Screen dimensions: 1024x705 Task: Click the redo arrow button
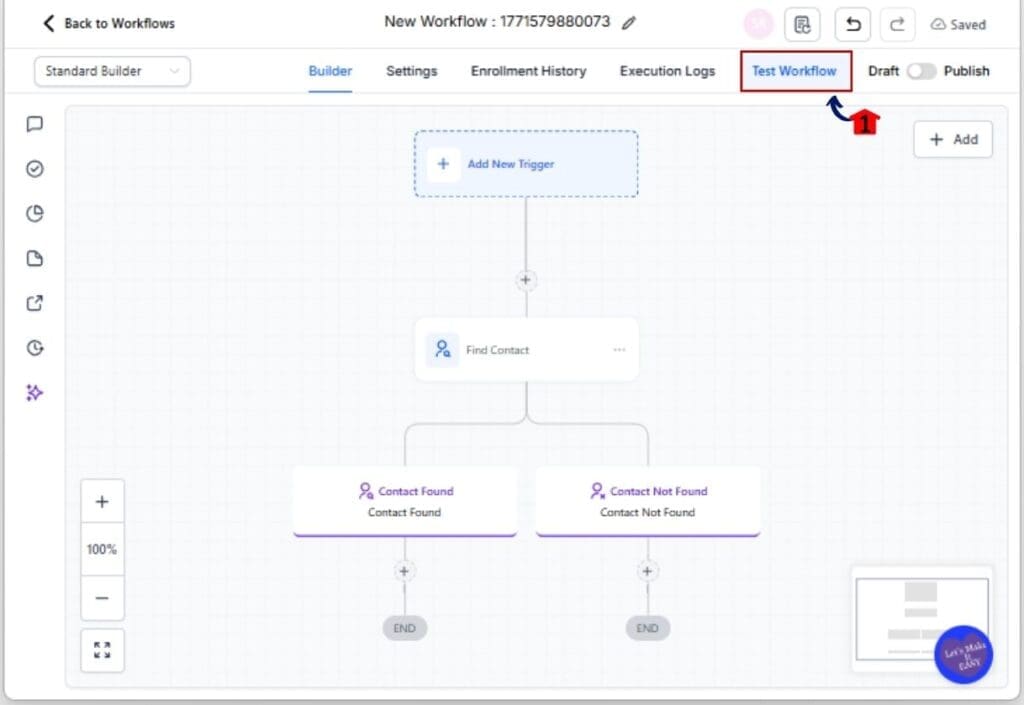tap(896, 24)
